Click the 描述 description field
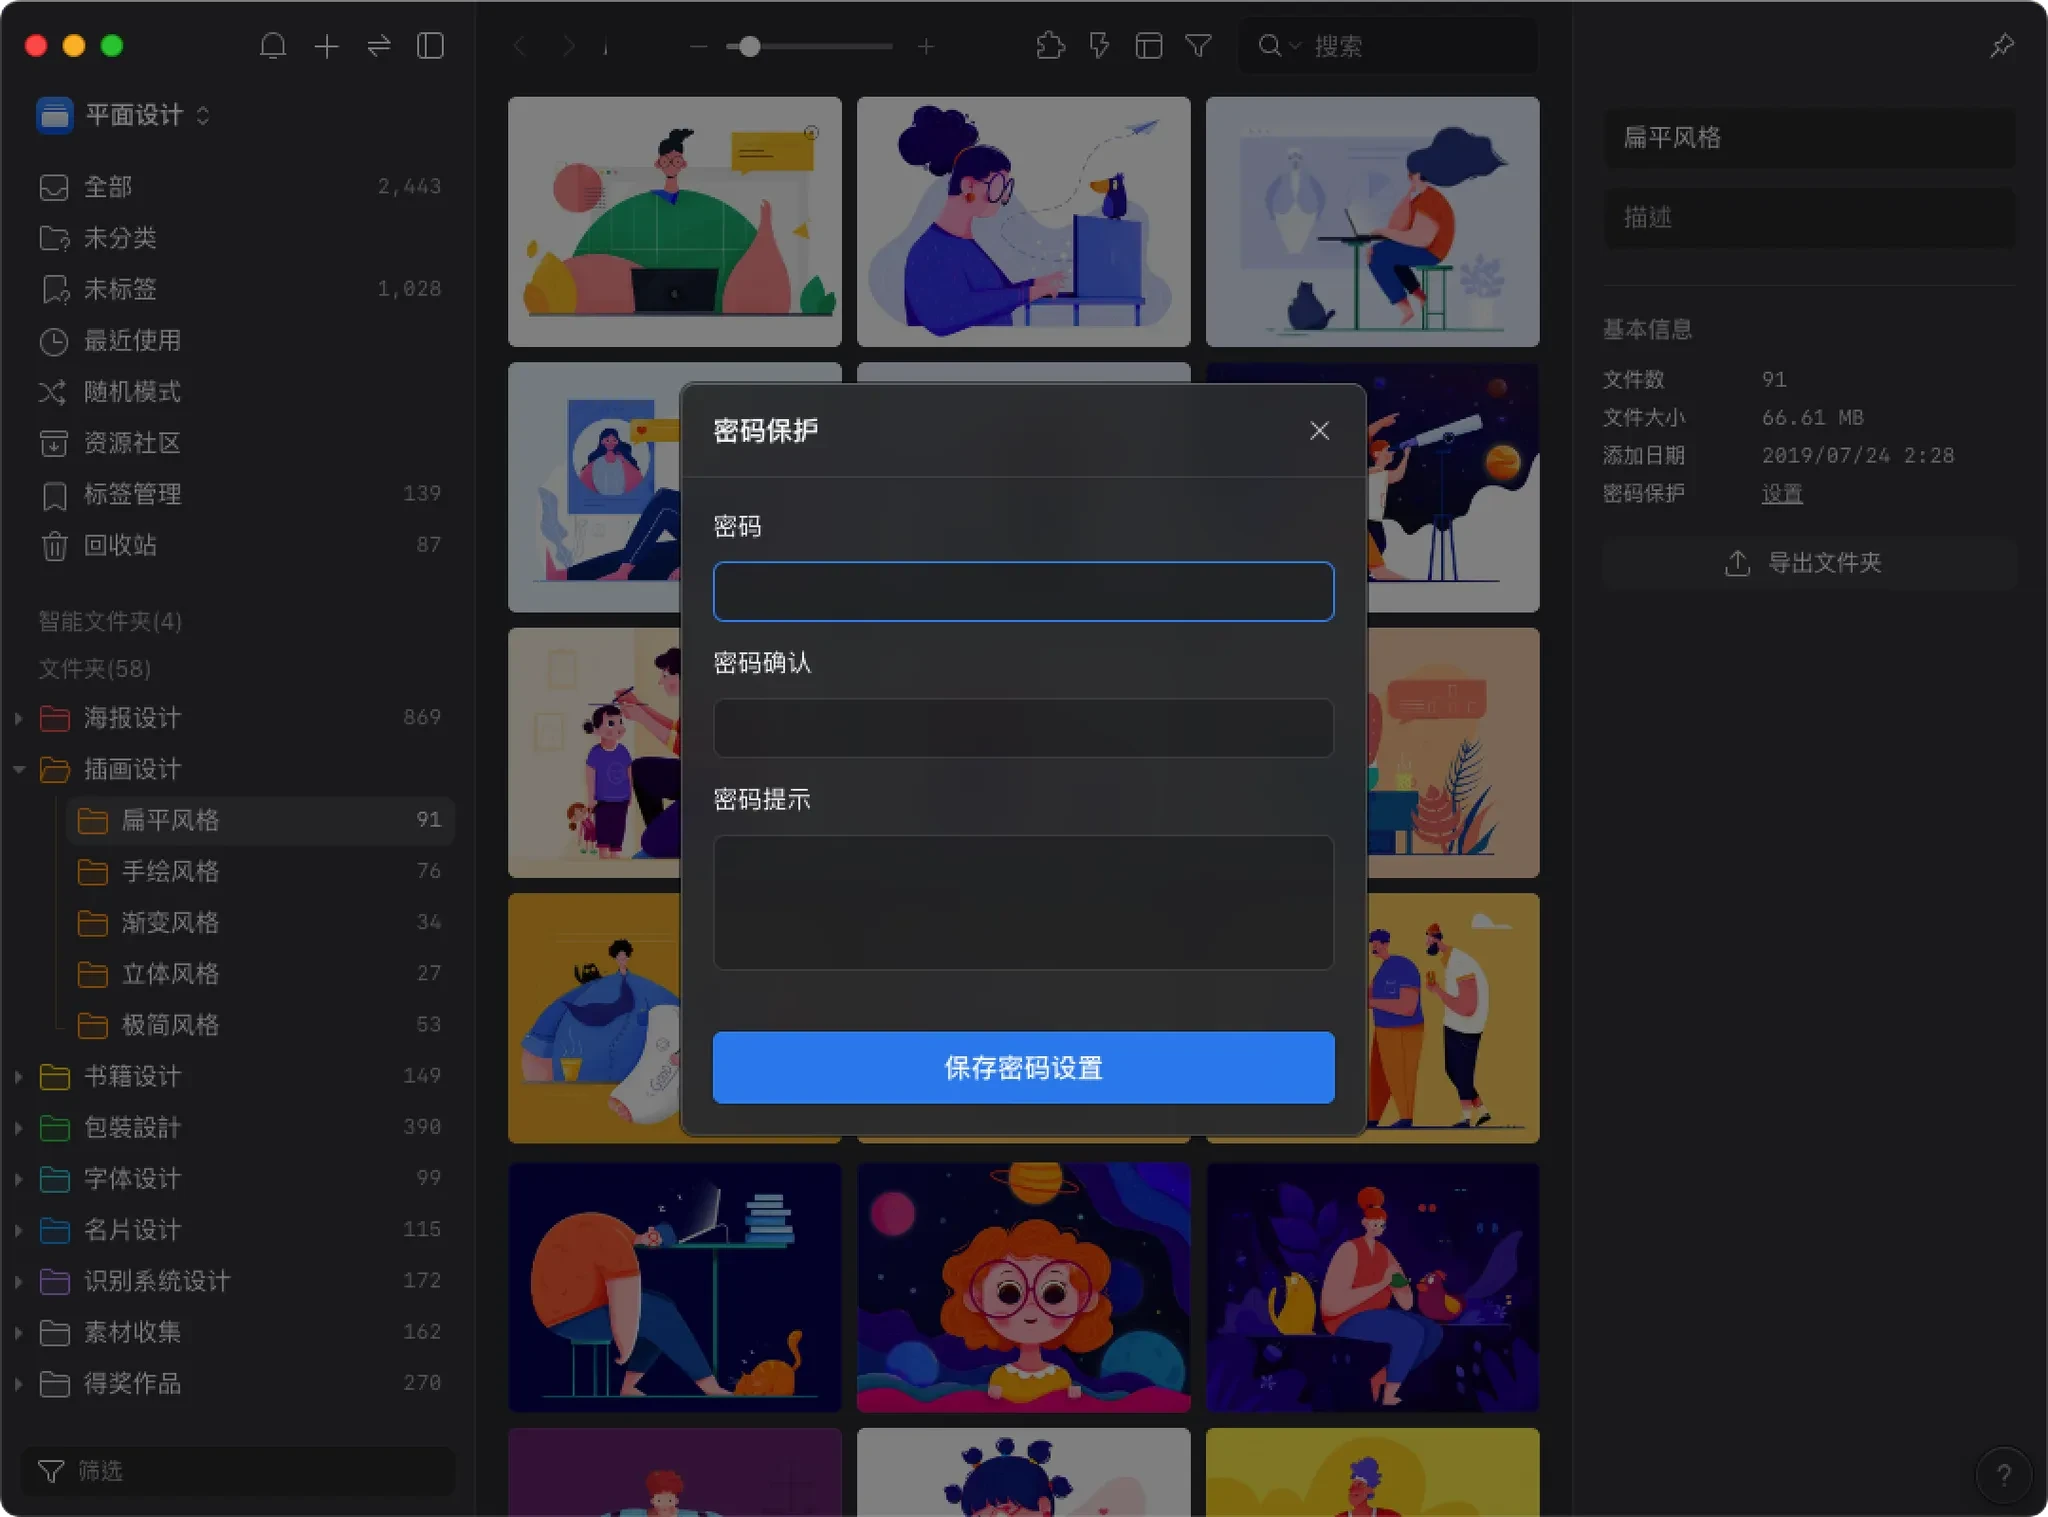 pyautogui.click(x=1809, y=217)
